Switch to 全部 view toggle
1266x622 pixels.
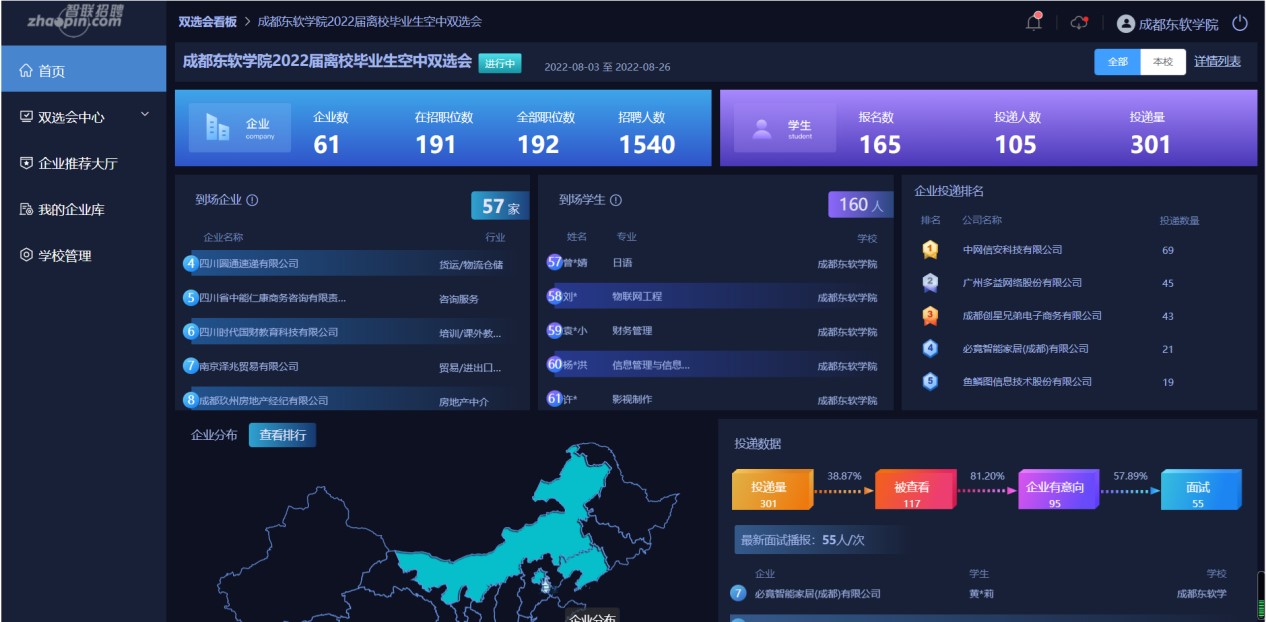[1117, 62]
